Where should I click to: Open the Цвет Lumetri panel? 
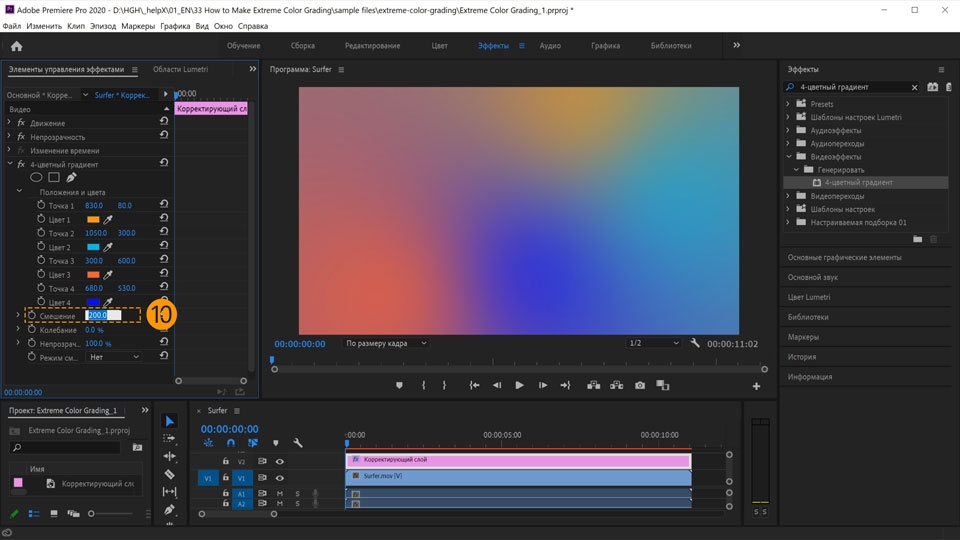tap(809, 297)
